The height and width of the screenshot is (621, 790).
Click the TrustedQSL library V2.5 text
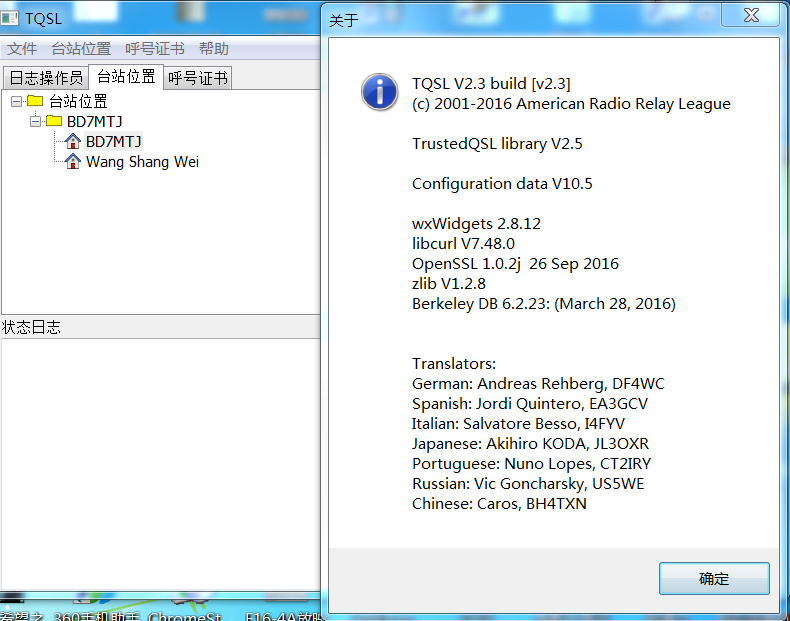point(497,144)
